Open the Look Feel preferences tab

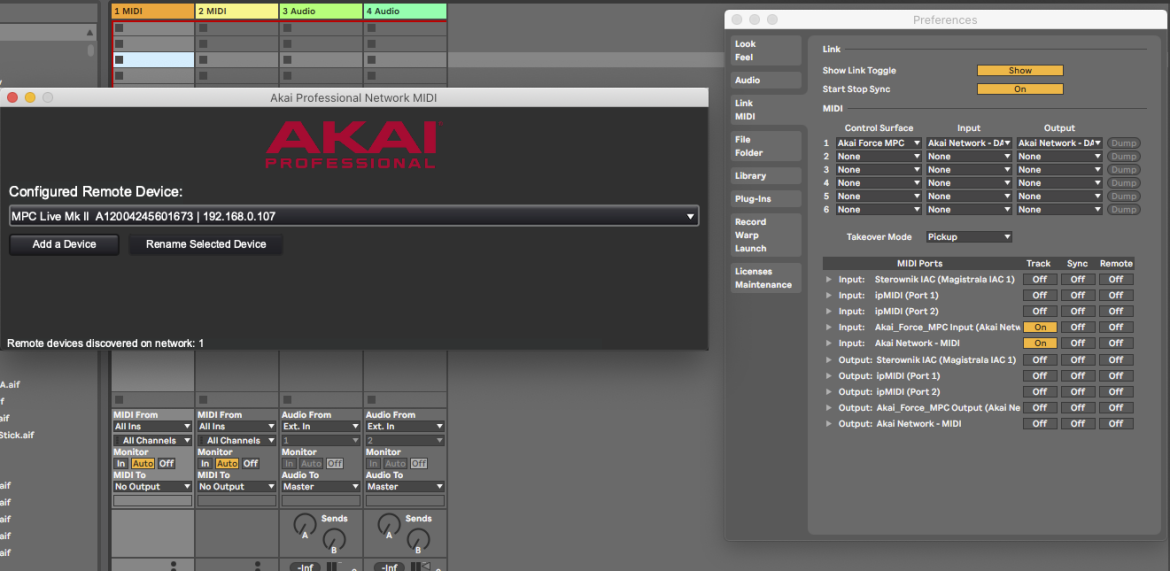pyautogui.click(x=766, y=50)
